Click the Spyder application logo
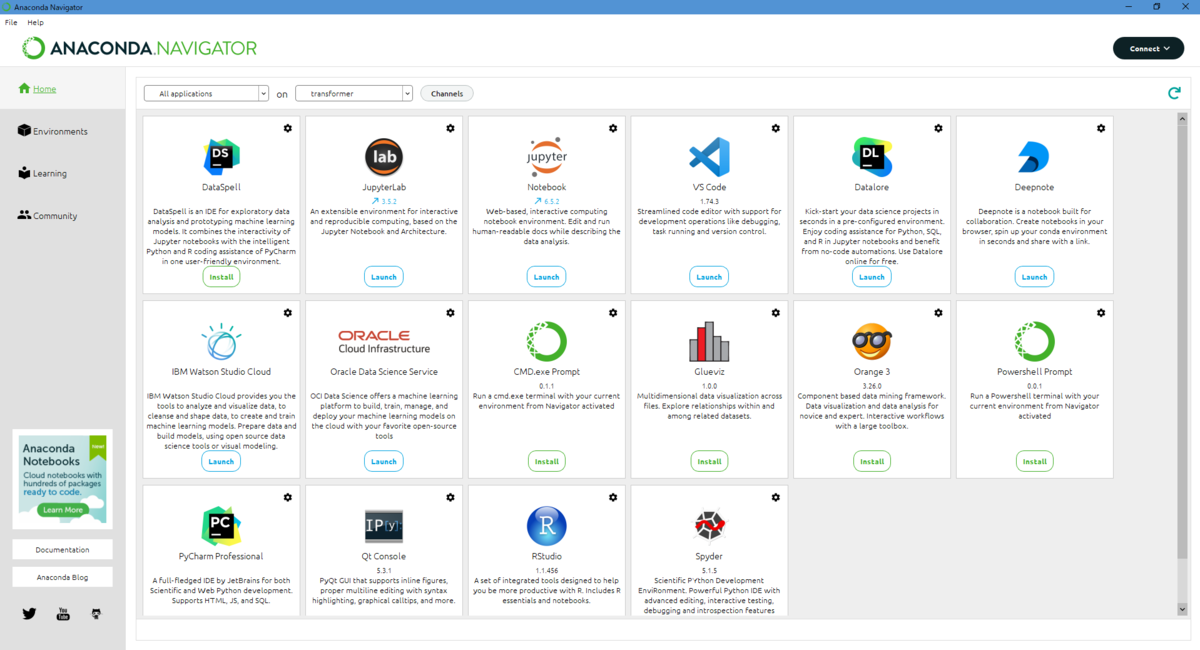The height and width of the screenshot is (650, 1200). click(x=709, y=526)
